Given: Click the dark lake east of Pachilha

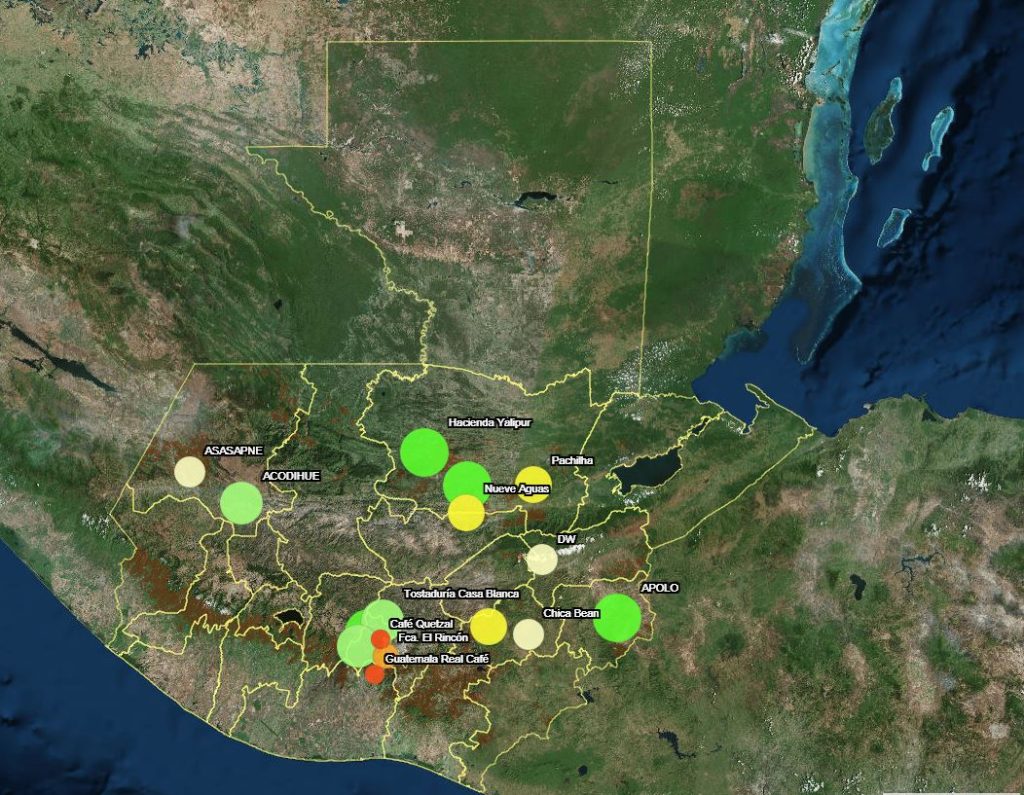Looking at the screenshot, I should pyautogui.click(x=647, y=469).
